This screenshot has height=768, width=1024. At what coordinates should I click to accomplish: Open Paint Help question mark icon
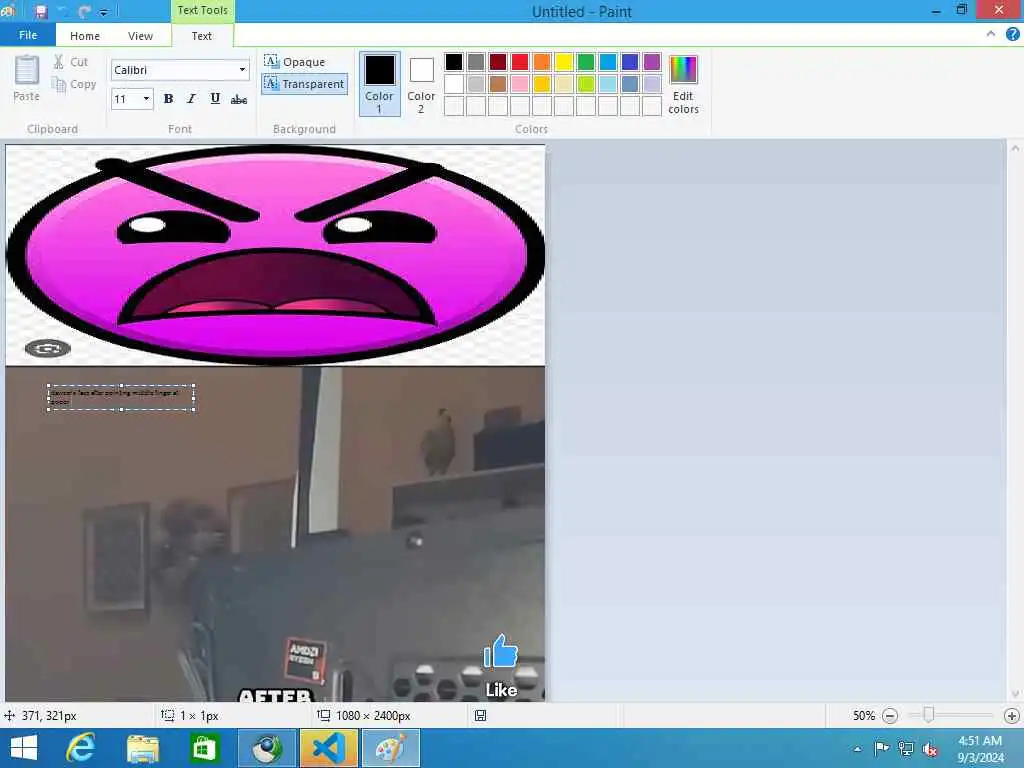1012,34
